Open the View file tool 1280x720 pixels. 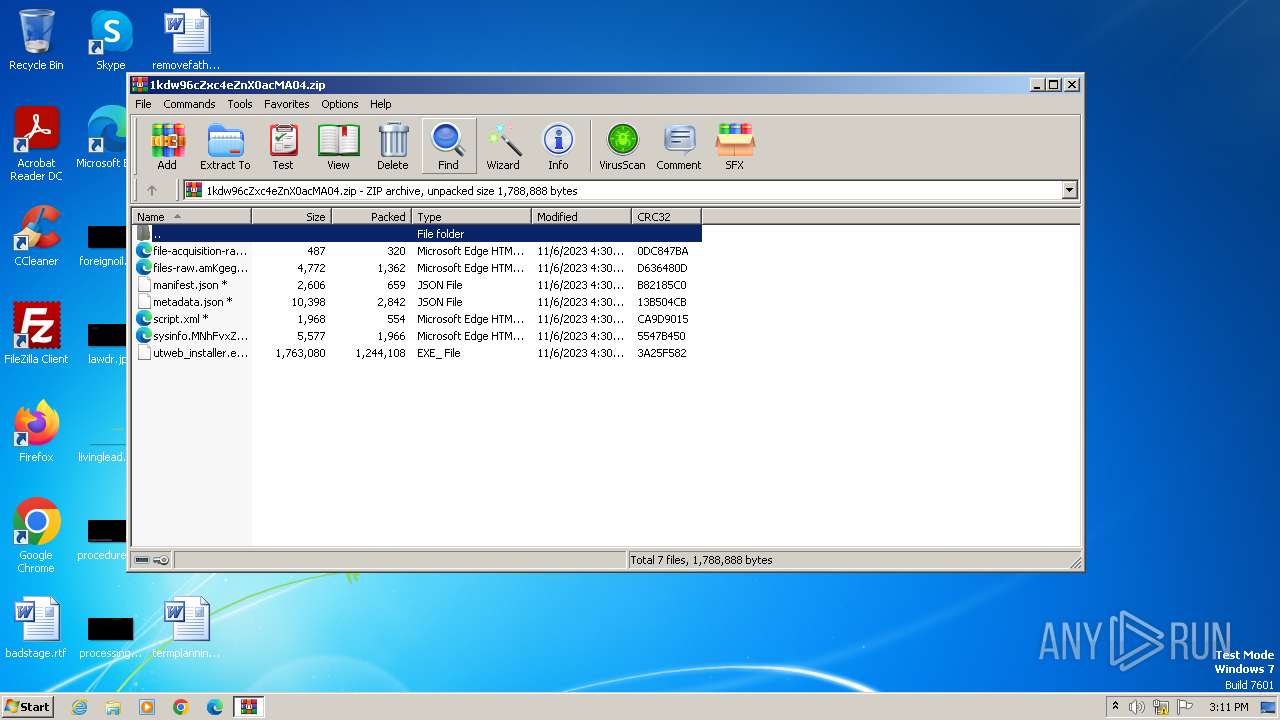(x=338, y=146)
